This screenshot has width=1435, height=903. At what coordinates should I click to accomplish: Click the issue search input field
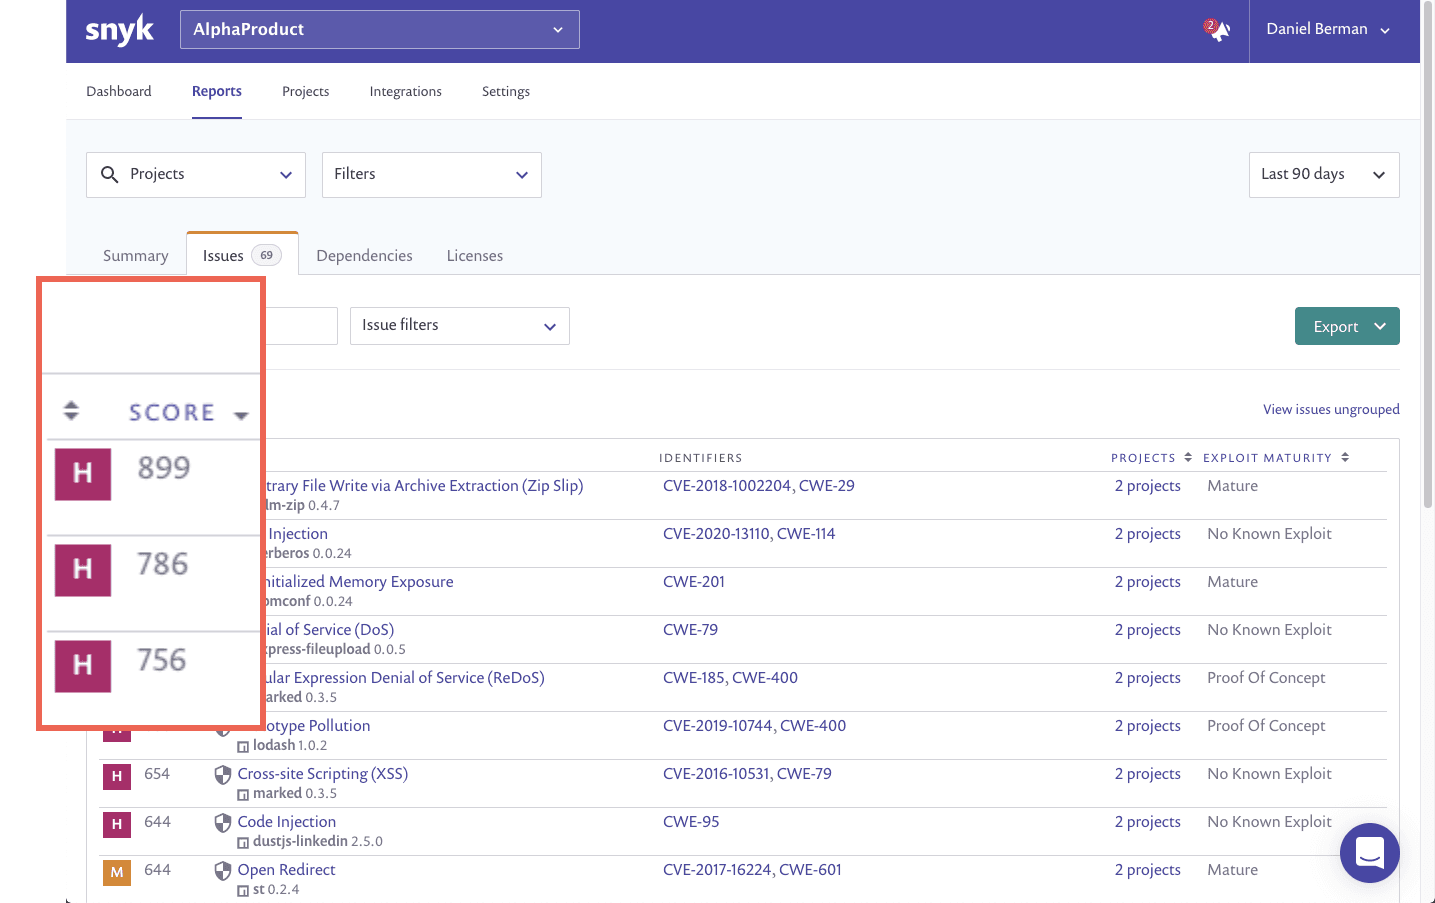pos(300,326)
